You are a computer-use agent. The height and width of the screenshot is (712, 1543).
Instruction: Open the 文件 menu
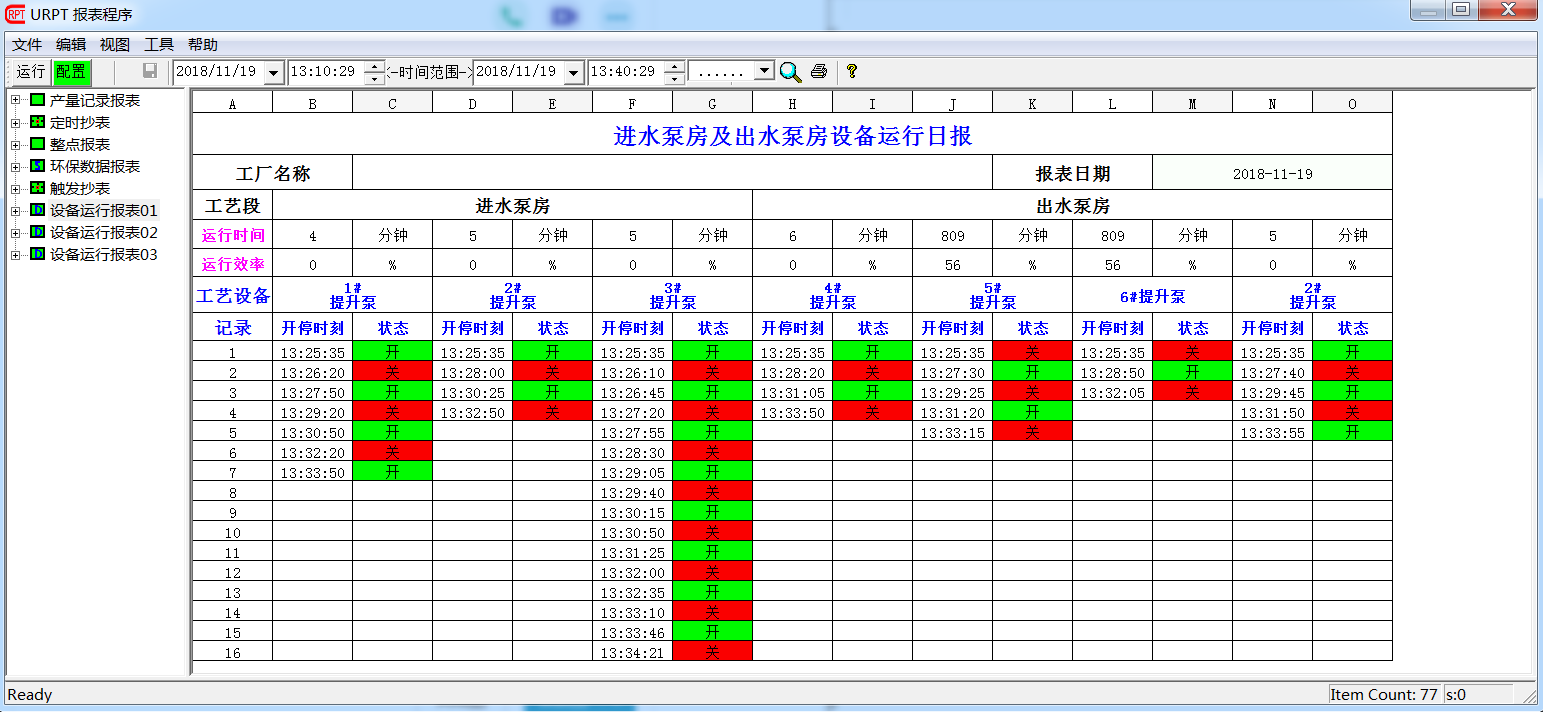pos(27,44)
